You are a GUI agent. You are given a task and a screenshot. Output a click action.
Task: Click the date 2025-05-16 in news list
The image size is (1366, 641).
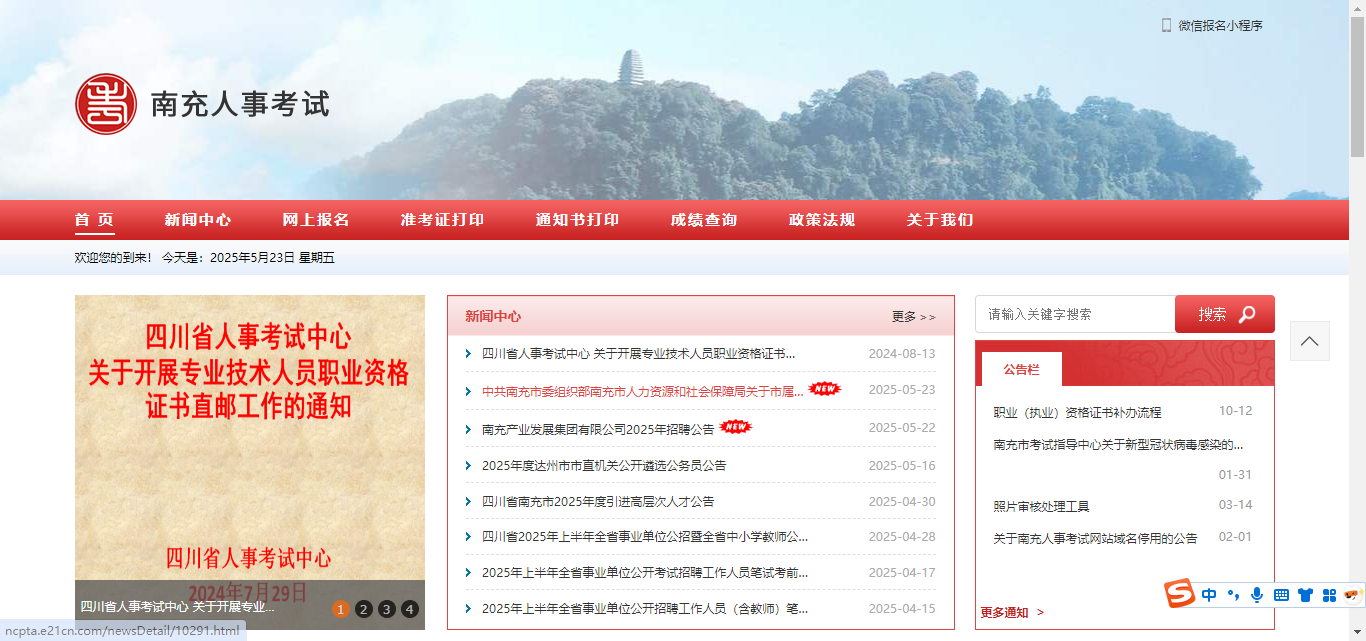(x=902, y=465)
